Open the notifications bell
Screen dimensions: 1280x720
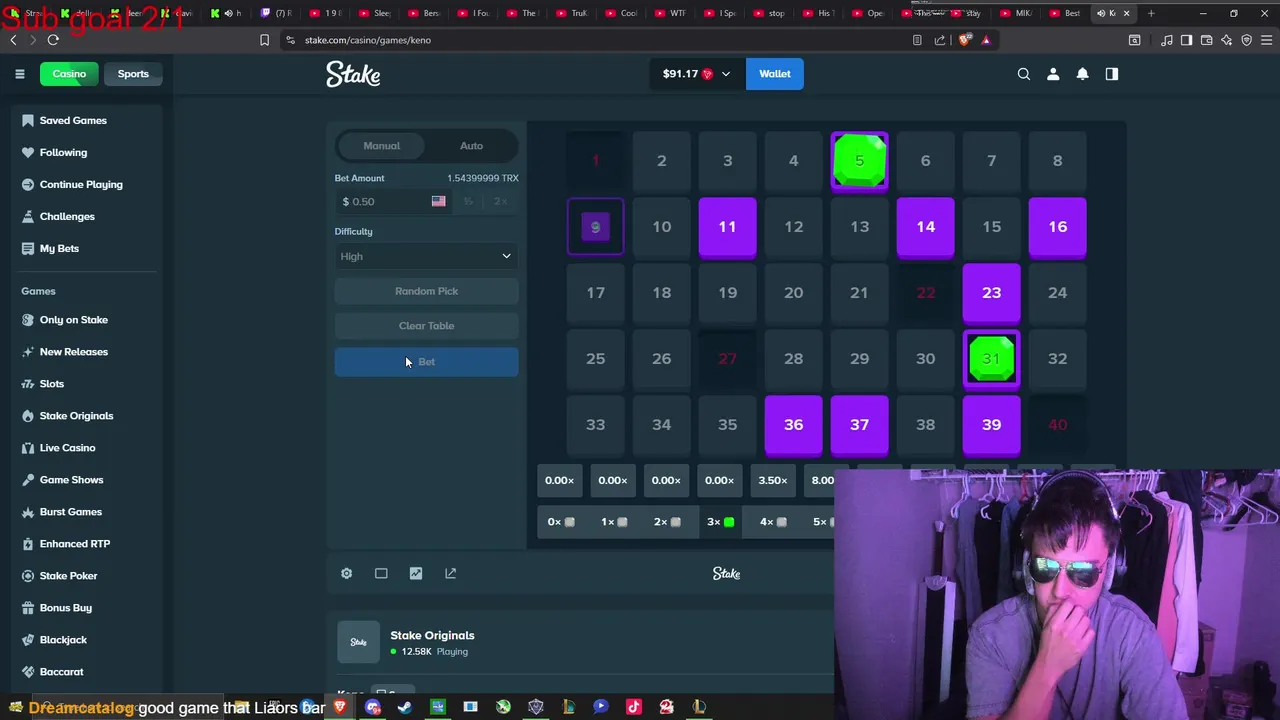point(1082,74)
